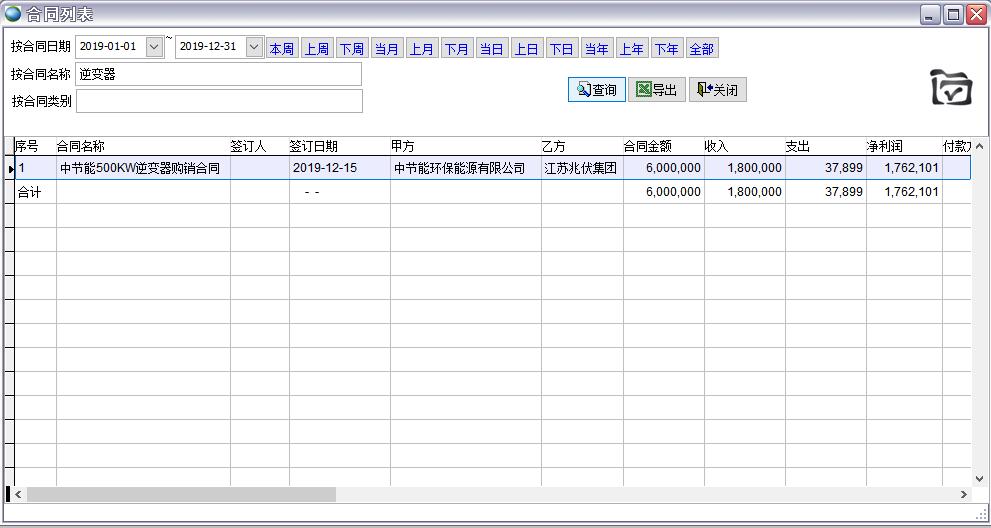Click the 关闭 exit button
The width and height of the screenshot is (991, 528).
click(717, 90)
